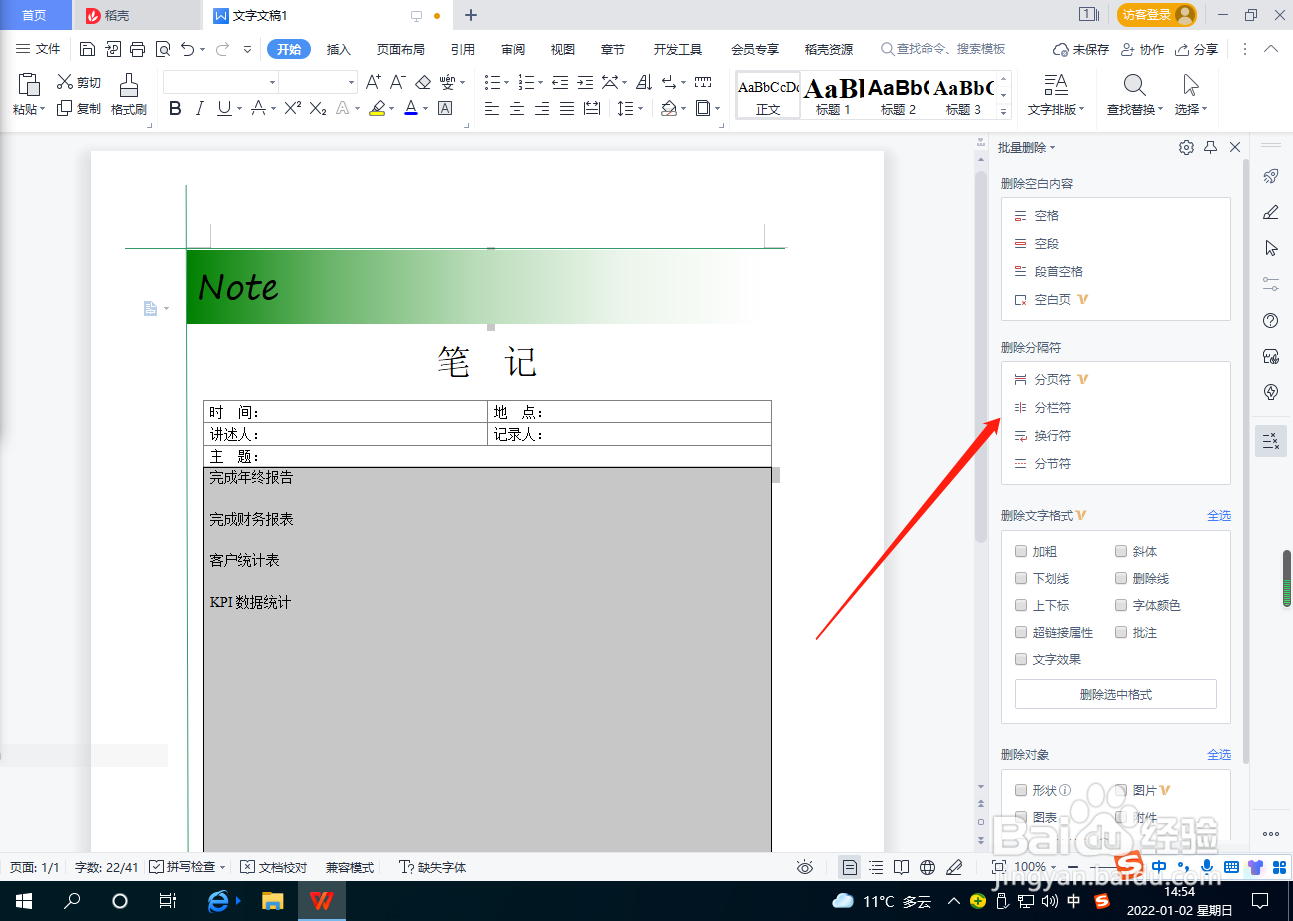Click the Paste clipboard icon

pos(29,85)
